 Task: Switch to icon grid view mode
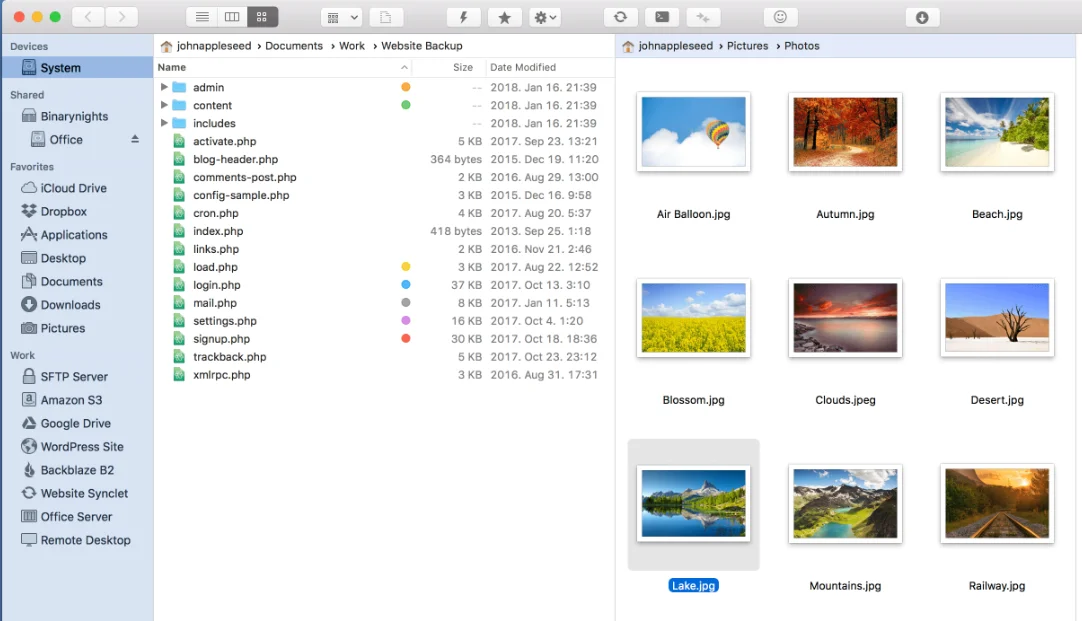pyautogui.click(x=262, y=17)
